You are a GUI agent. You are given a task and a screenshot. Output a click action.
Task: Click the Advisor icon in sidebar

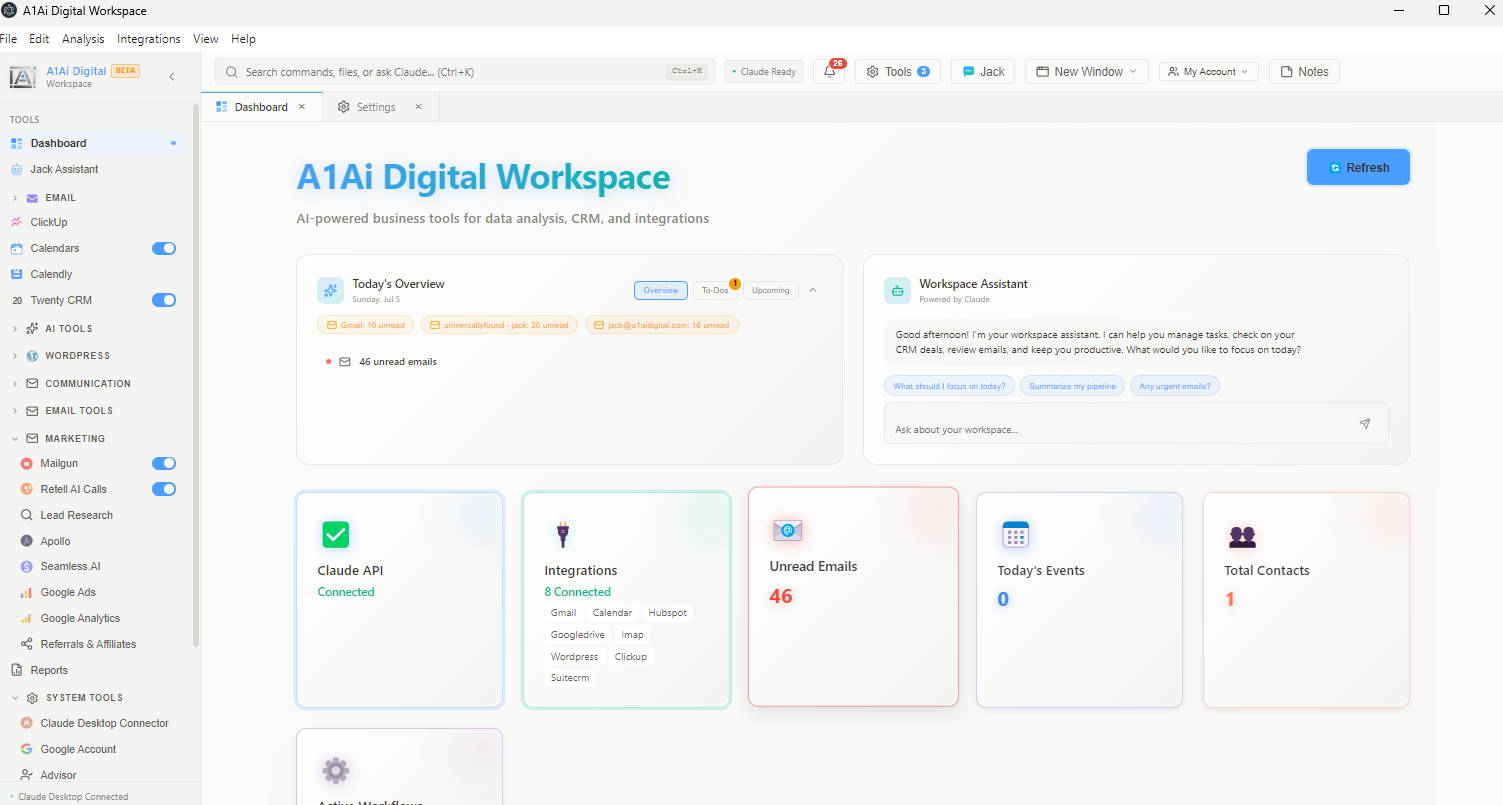27,775
